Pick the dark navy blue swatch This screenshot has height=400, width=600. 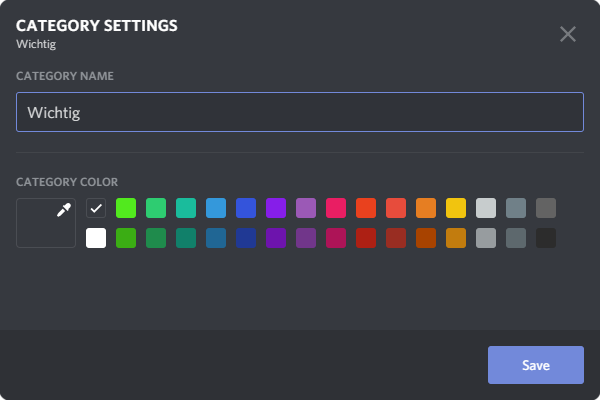[x=246, y=238]
